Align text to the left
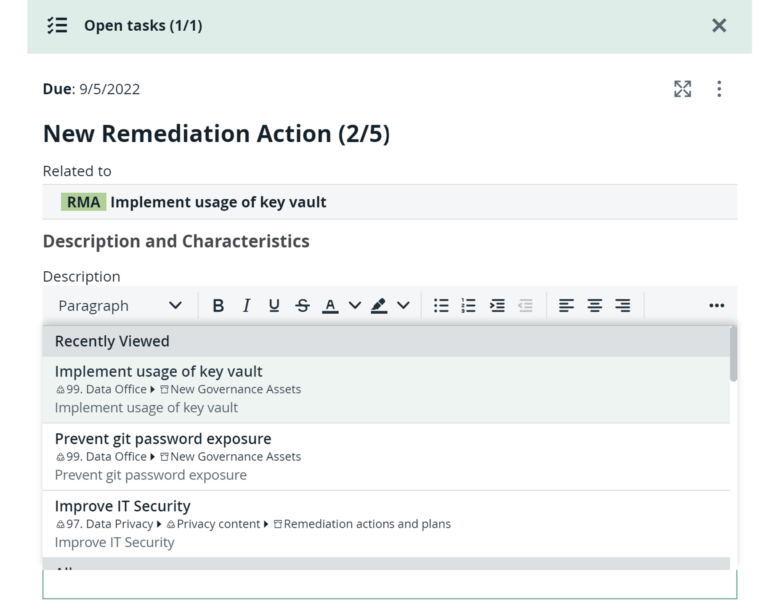 [566, 306]
